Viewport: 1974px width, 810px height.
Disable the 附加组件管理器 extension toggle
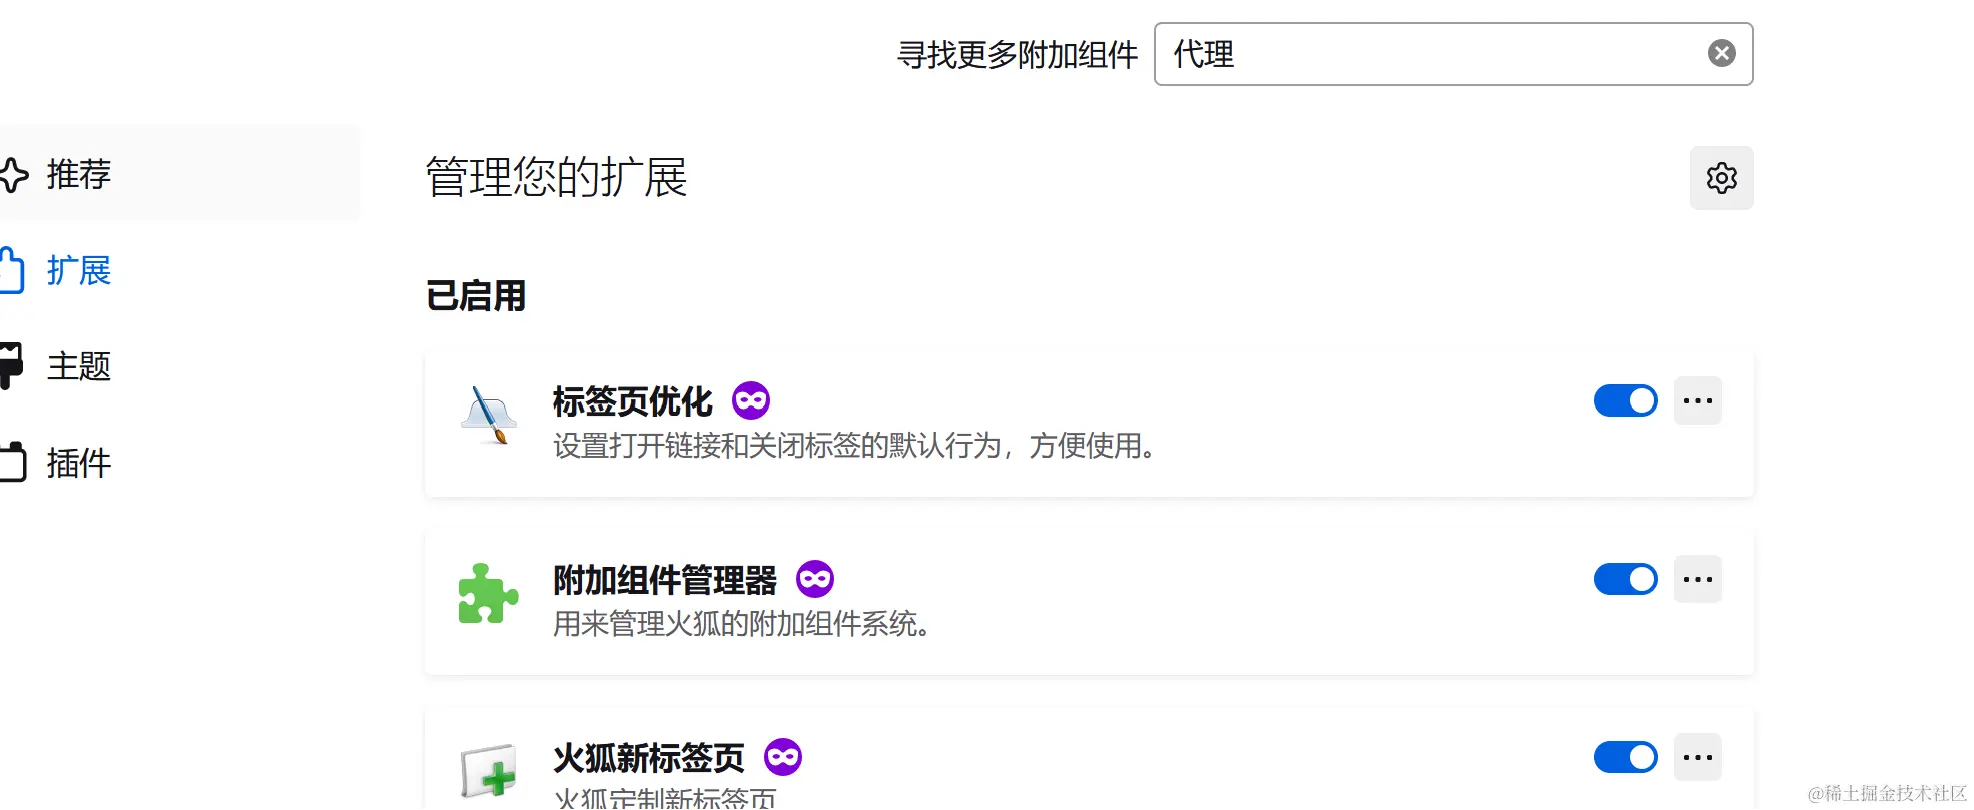1625,579
